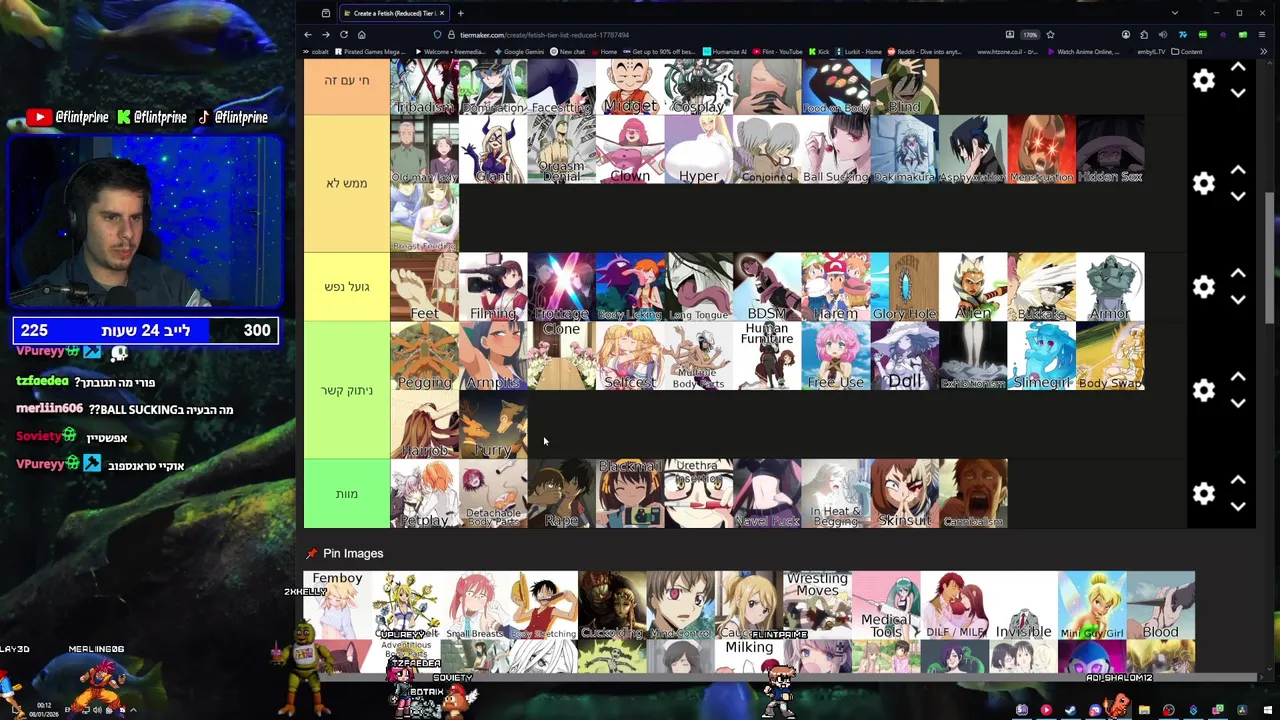Screen dimensions: 1280x720
Task: Move the גועל נפש tier row up
Action: 1238,273
